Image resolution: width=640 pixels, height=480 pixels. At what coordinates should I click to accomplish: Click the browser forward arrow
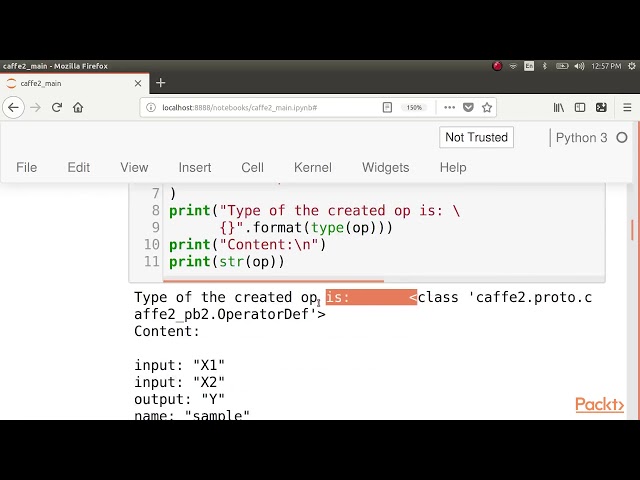click(36, 107)
